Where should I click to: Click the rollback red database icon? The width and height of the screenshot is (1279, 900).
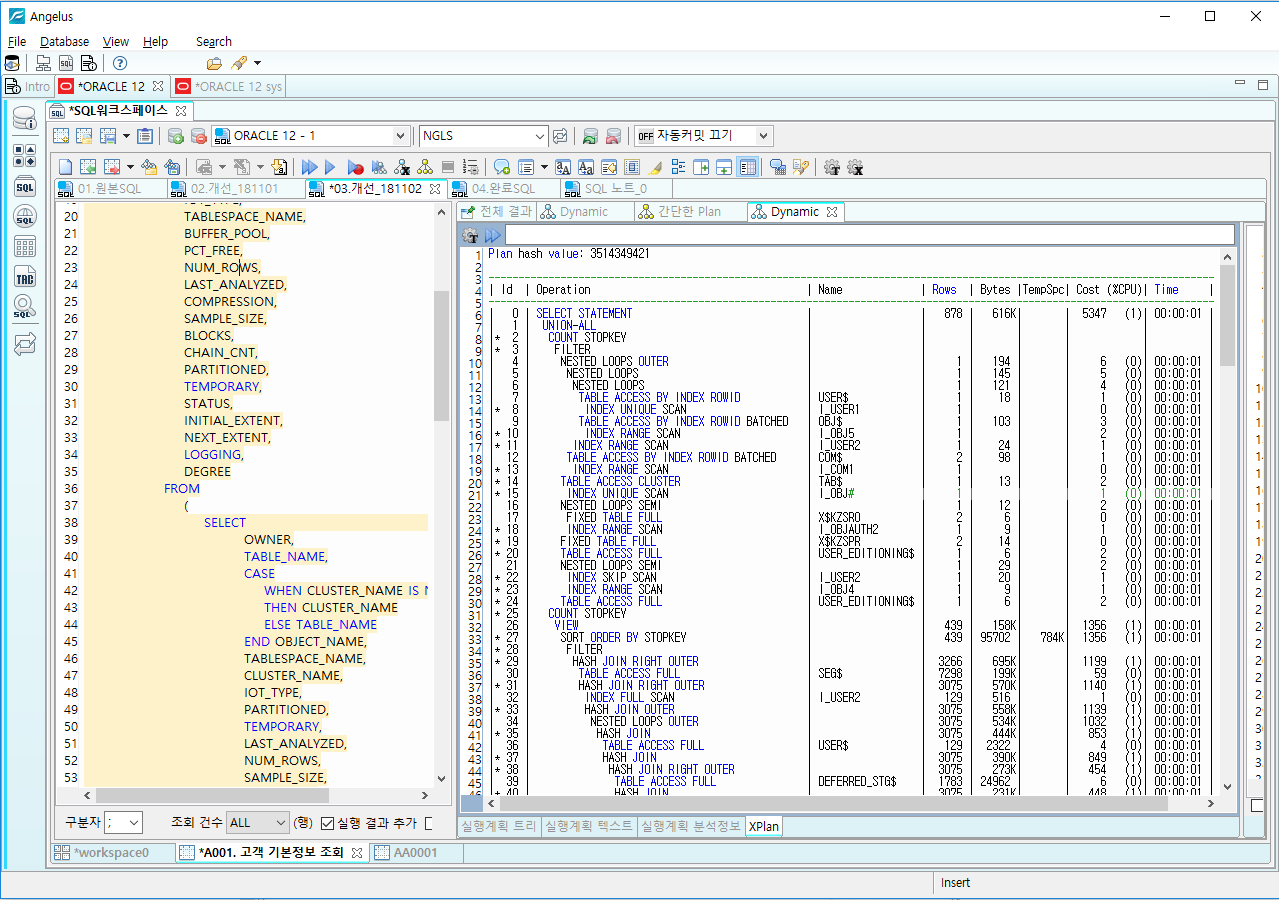point(613,136)
